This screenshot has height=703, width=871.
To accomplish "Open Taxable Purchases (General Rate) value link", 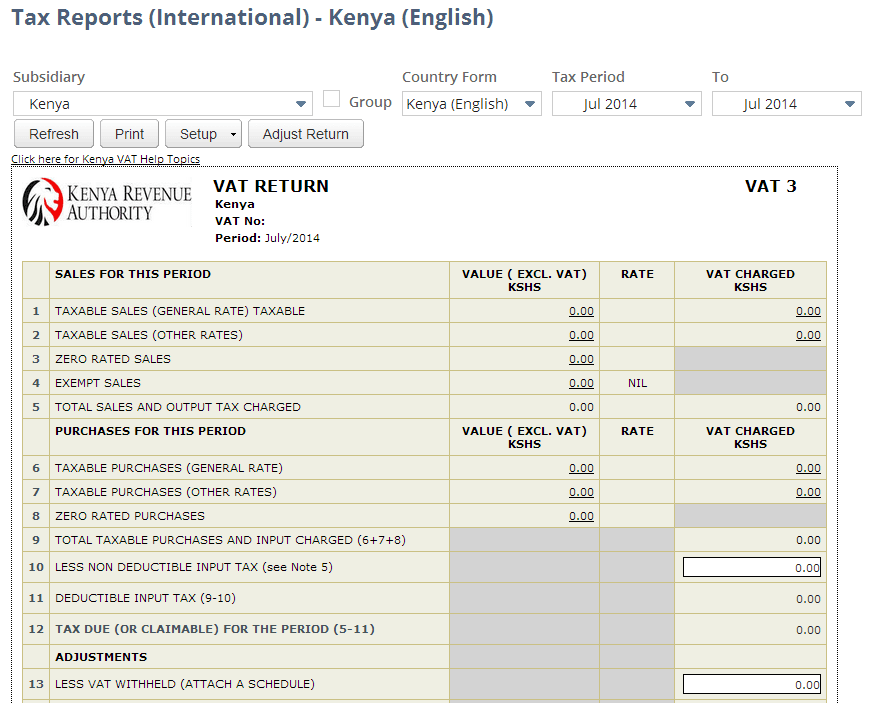I will 581,467.
